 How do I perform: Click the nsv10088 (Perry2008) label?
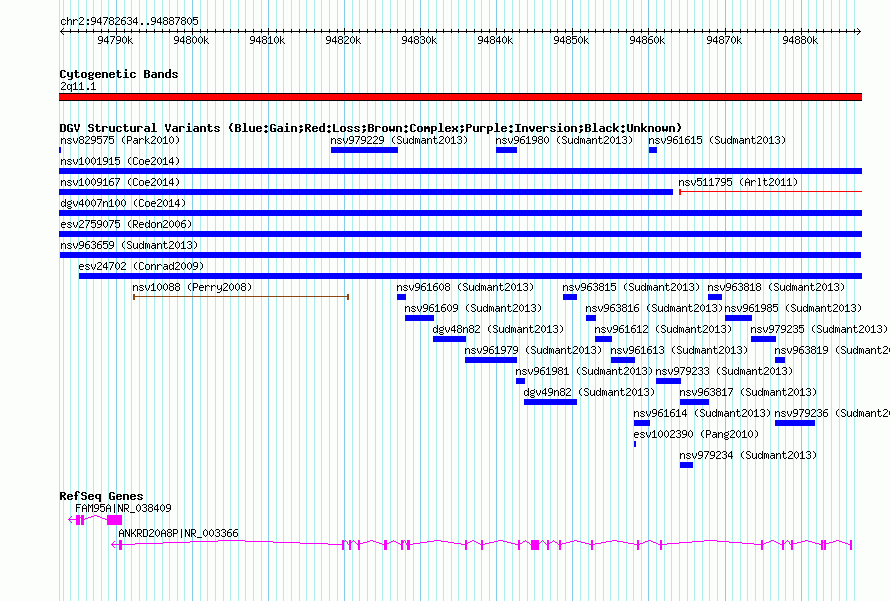(192, 287)
